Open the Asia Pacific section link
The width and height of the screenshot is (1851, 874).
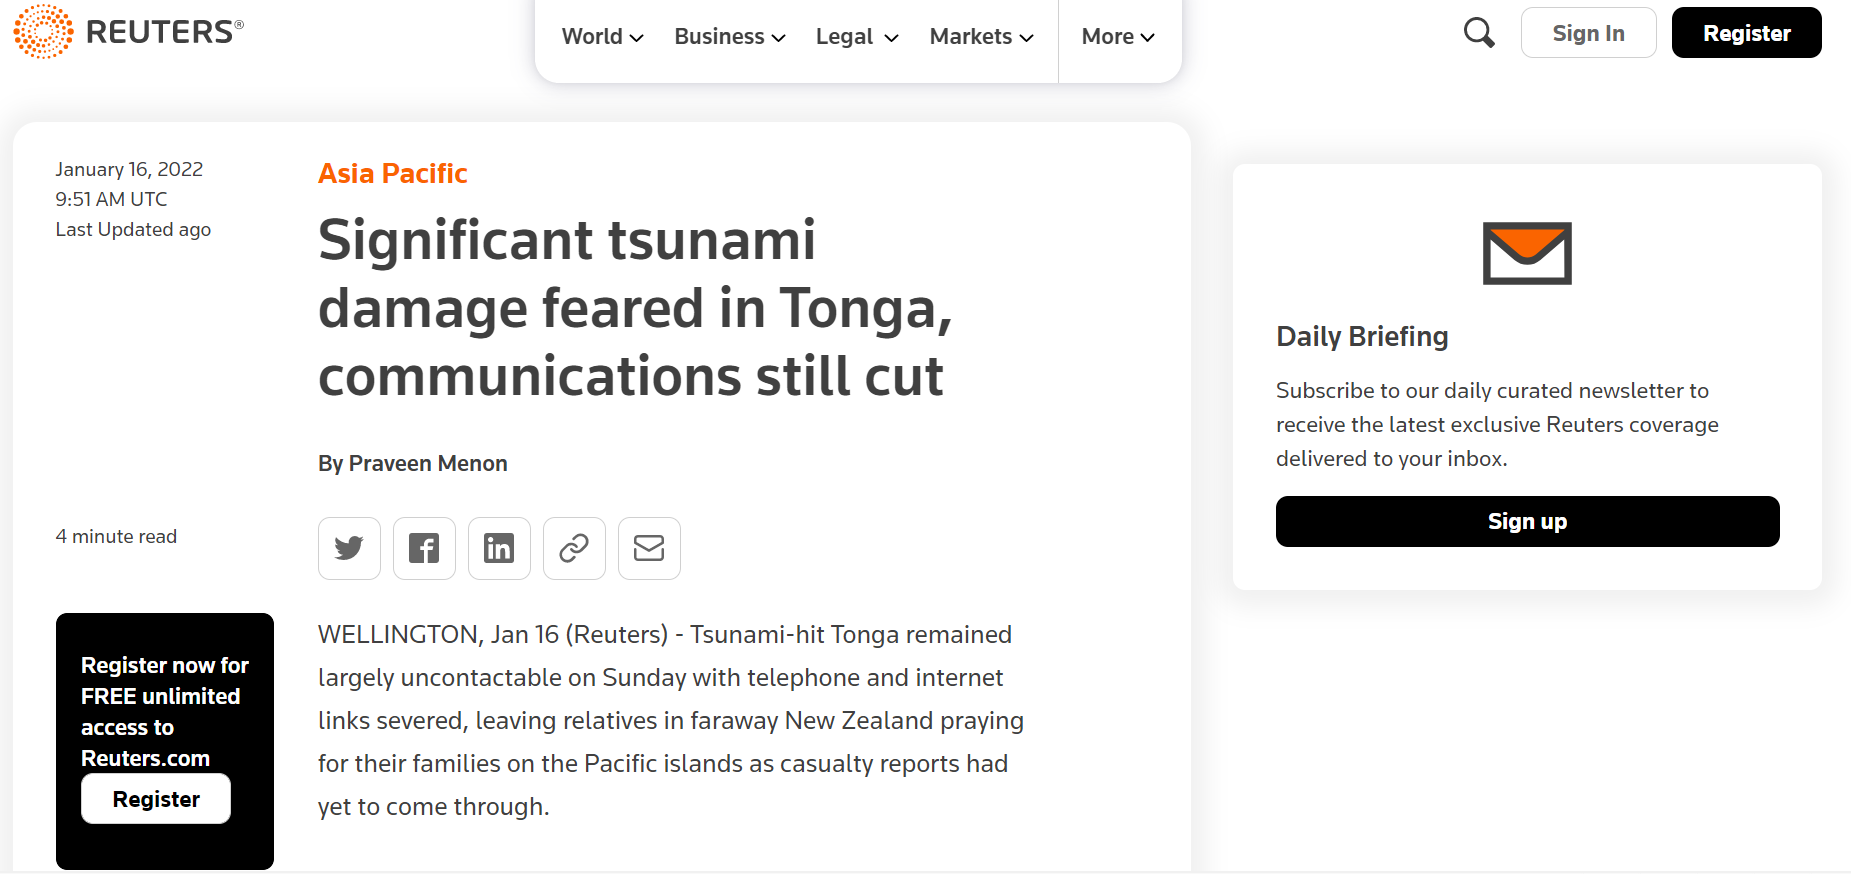(392, 174)
